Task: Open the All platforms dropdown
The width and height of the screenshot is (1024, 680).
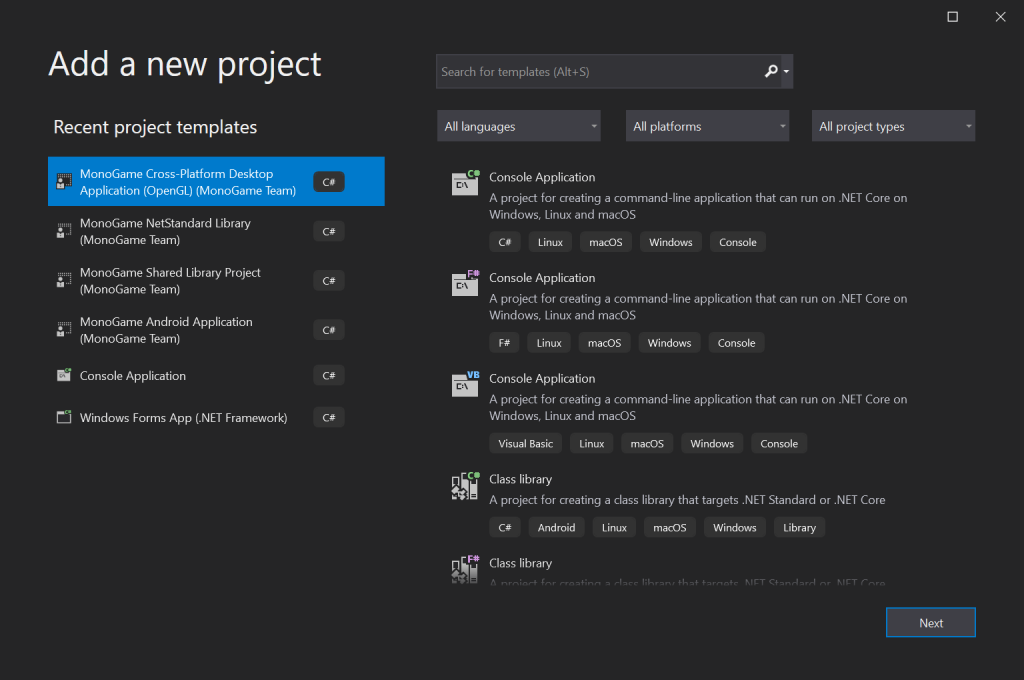Action: click(x=707, y=126)
